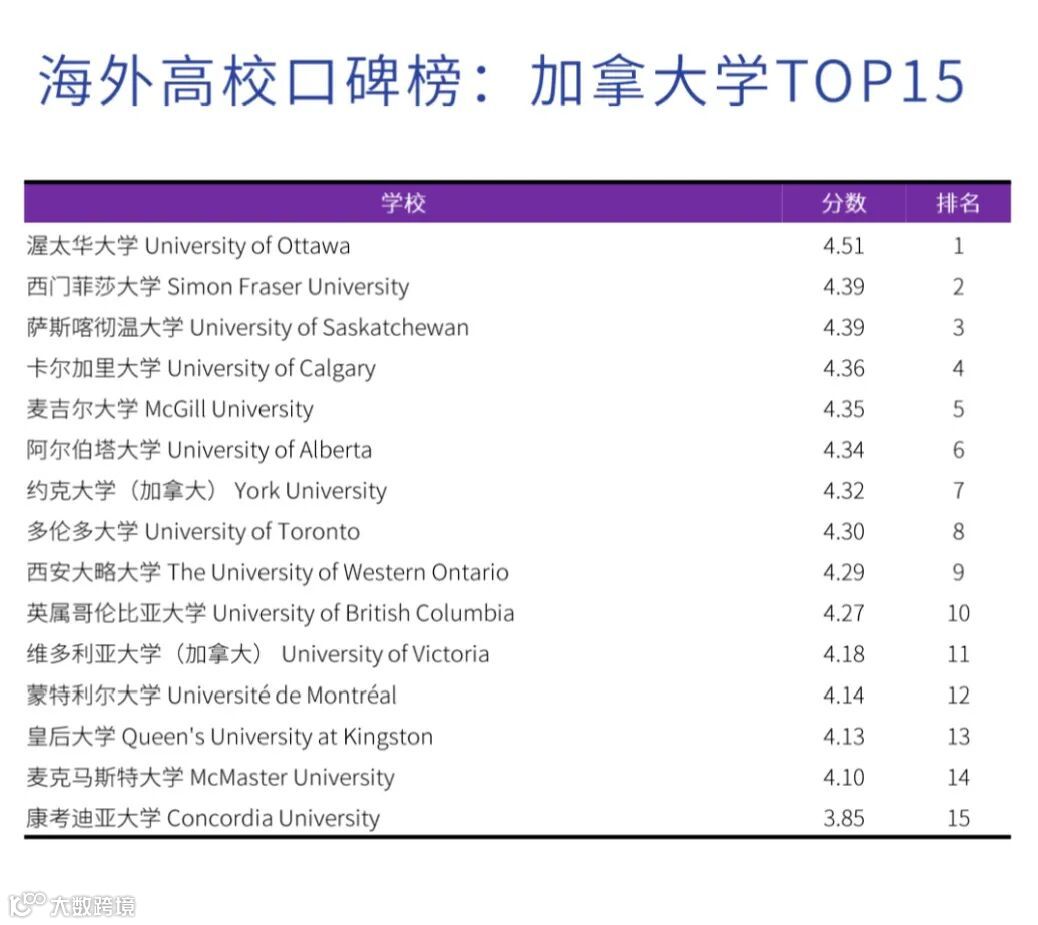Select the York University name
This screenshot has width=1038, height=925.
(x=207, y=491)
